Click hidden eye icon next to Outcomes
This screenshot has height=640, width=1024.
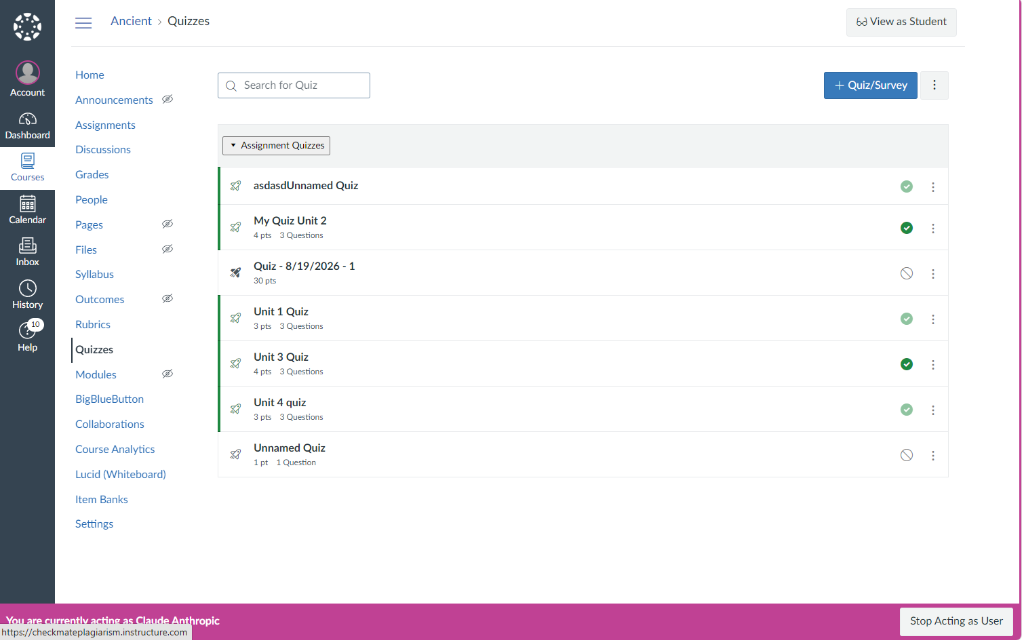(168, 298)
